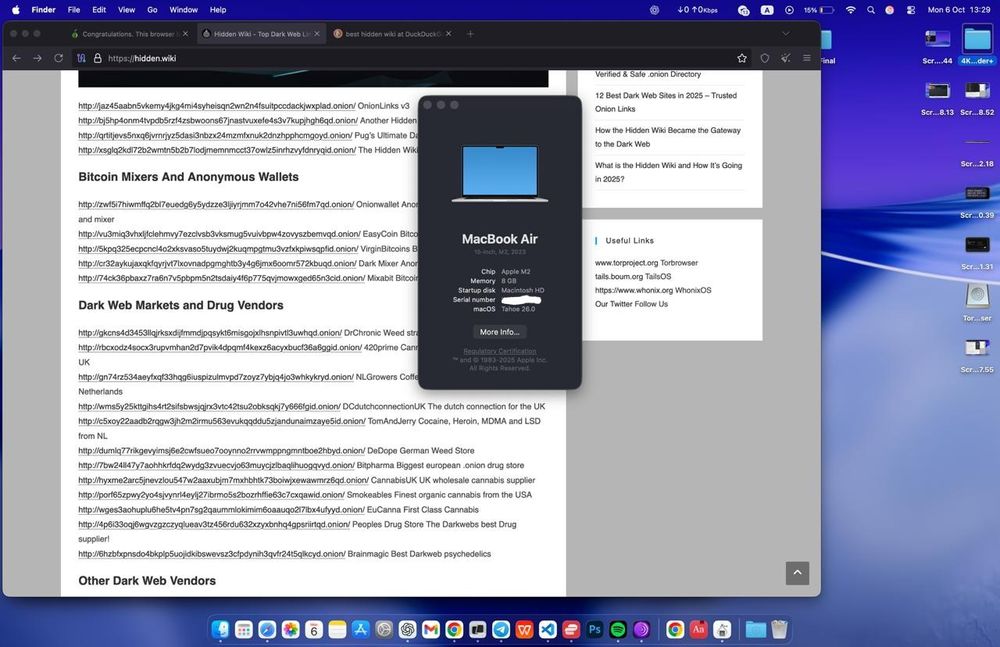Open the whonix.org WhonixOS link
This screenshot has height=647, width=1000.
click(x=653, y=290)
